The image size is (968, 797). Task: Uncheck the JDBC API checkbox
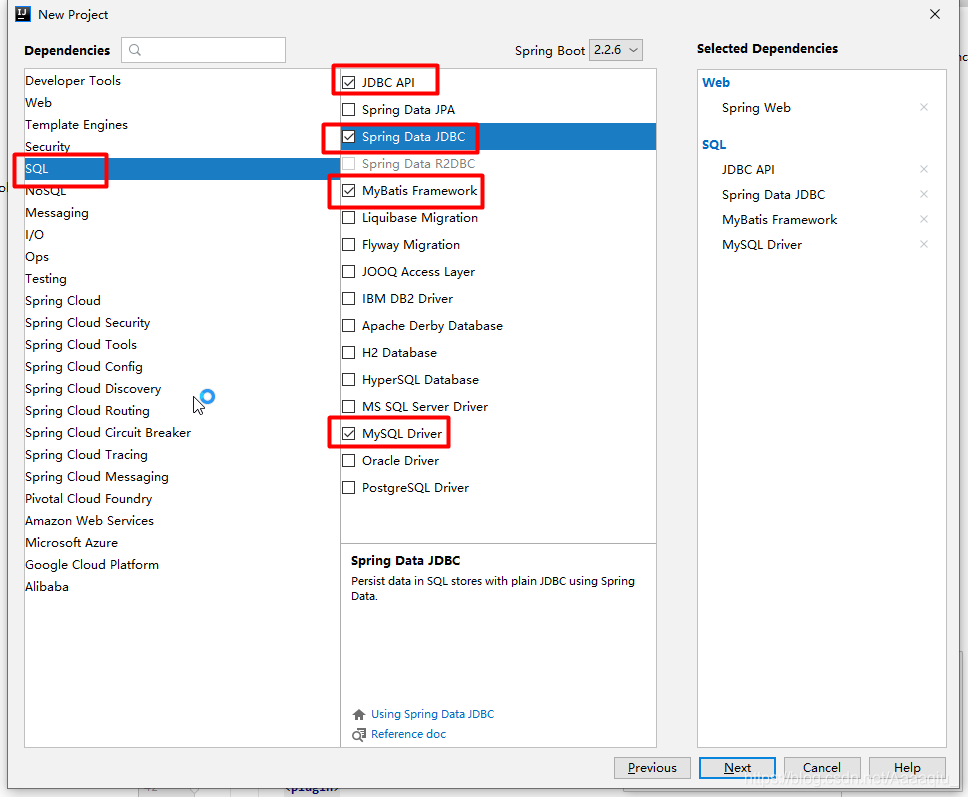[x=349, y=83]
